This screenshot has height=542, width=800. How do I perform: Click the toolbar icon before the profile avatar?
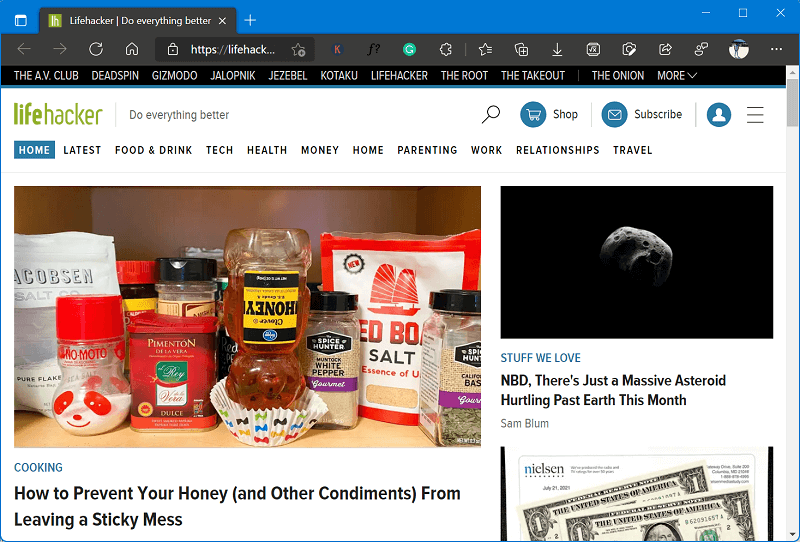click(x=701, y=49)
